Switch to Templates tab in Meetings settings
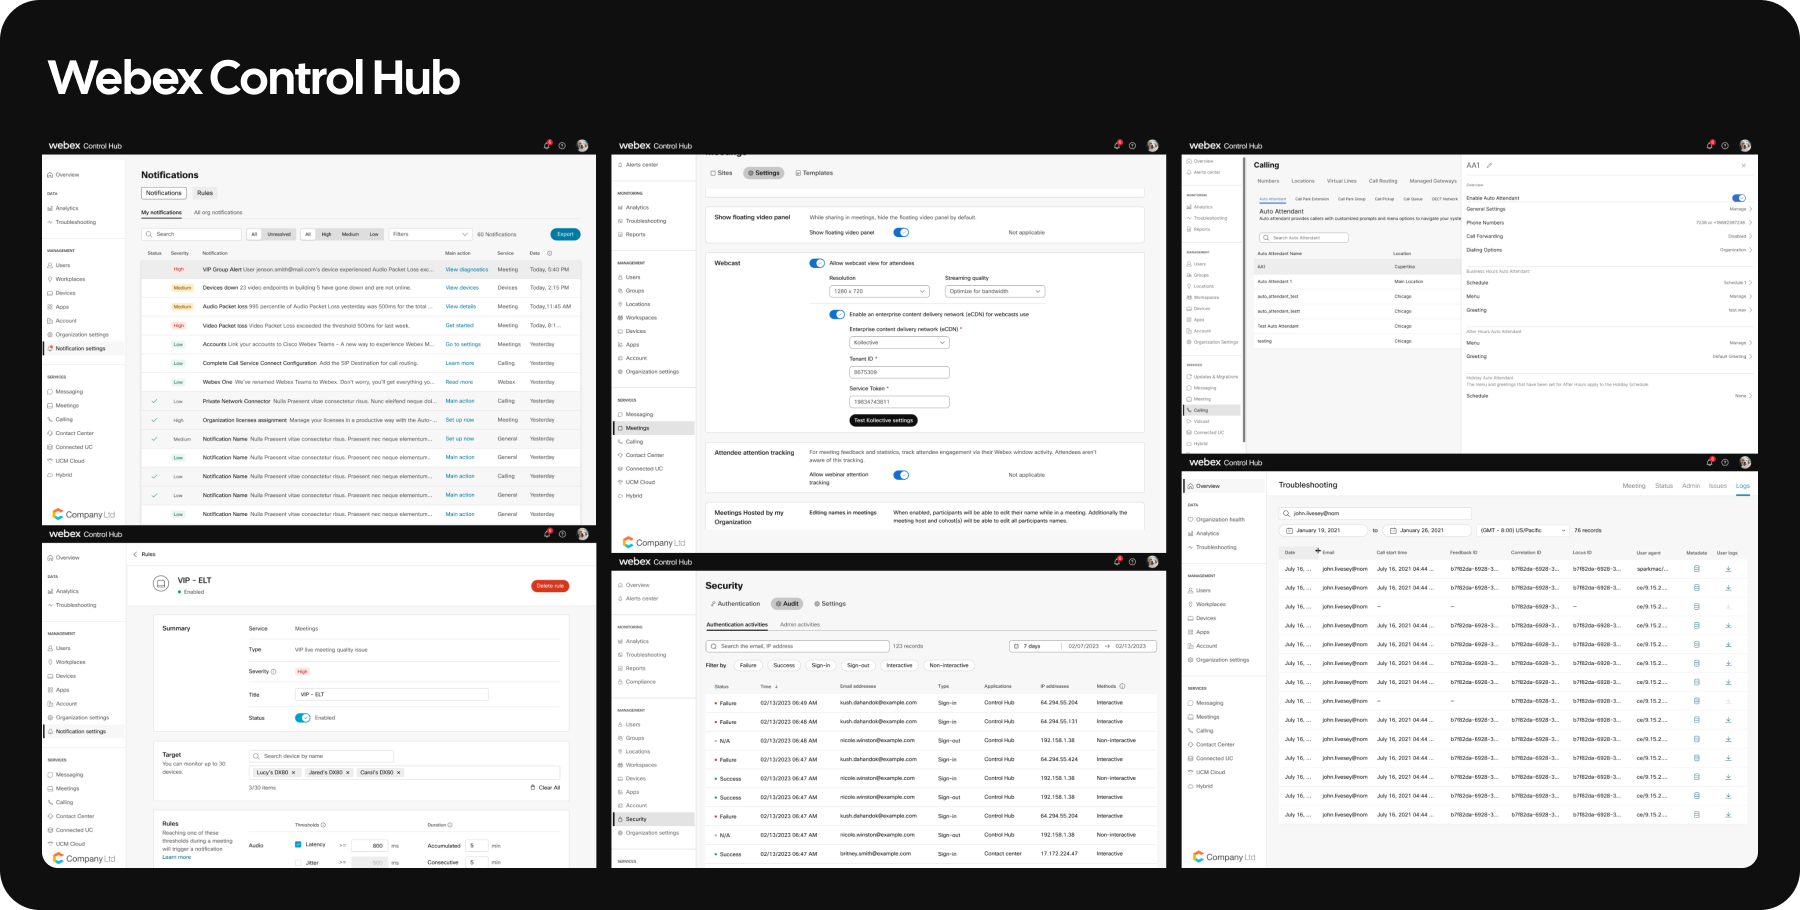Screen dimensions: 1800x910 click(814, 173)
